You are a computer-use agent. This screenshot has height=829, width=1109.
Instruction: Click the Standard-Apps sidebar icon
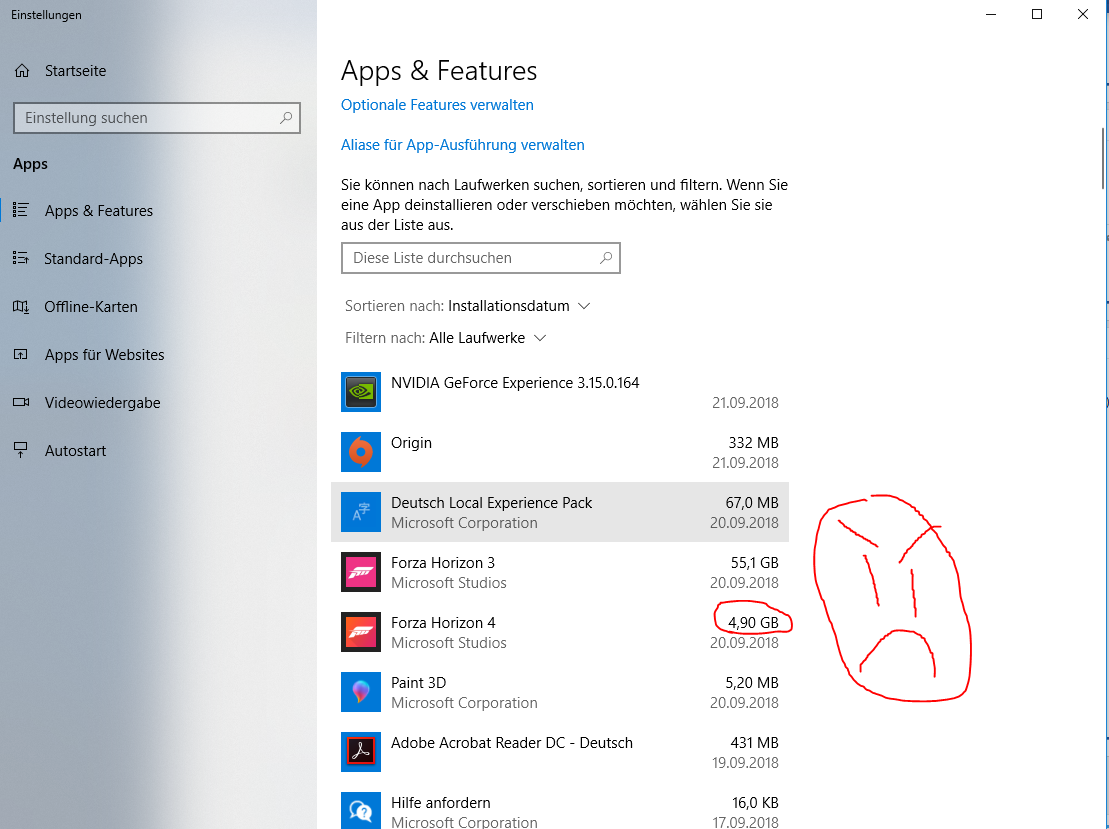coord(21,258)
